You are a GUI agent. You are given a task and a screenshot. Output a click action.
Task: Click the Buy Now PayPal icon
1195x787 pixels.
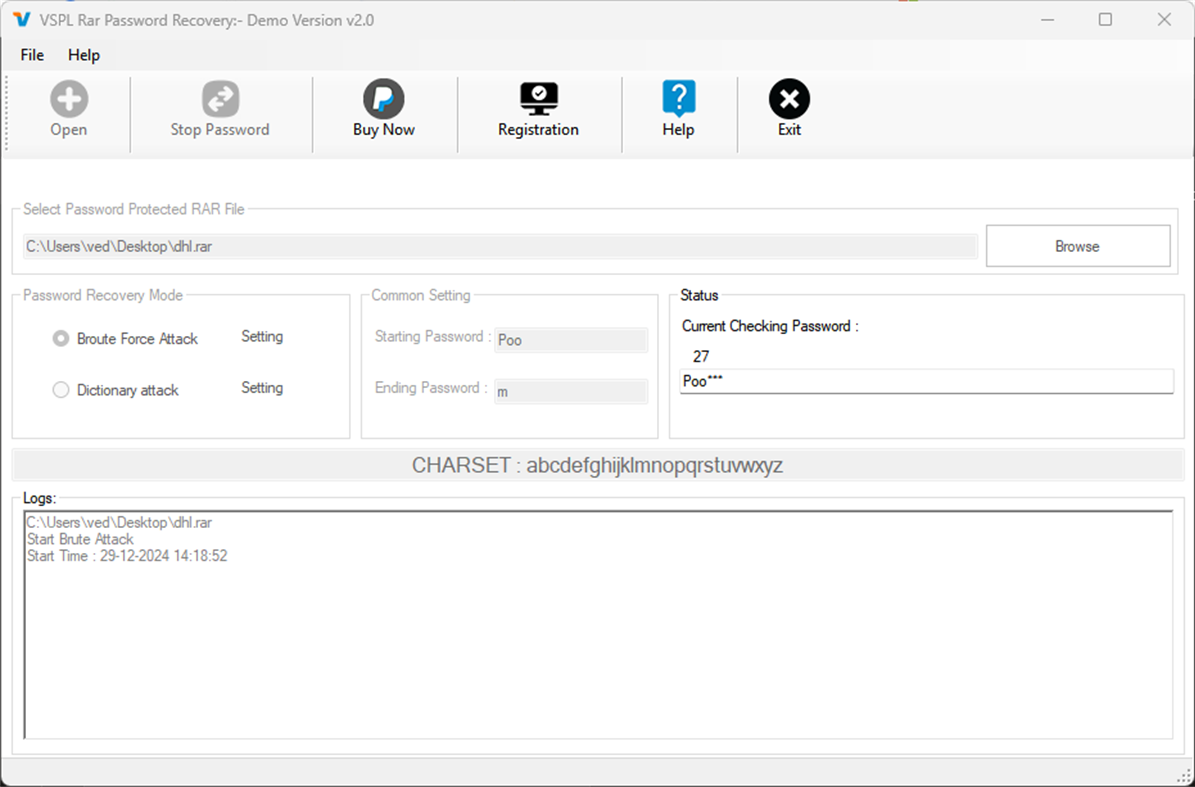click(x=383, y=99)
